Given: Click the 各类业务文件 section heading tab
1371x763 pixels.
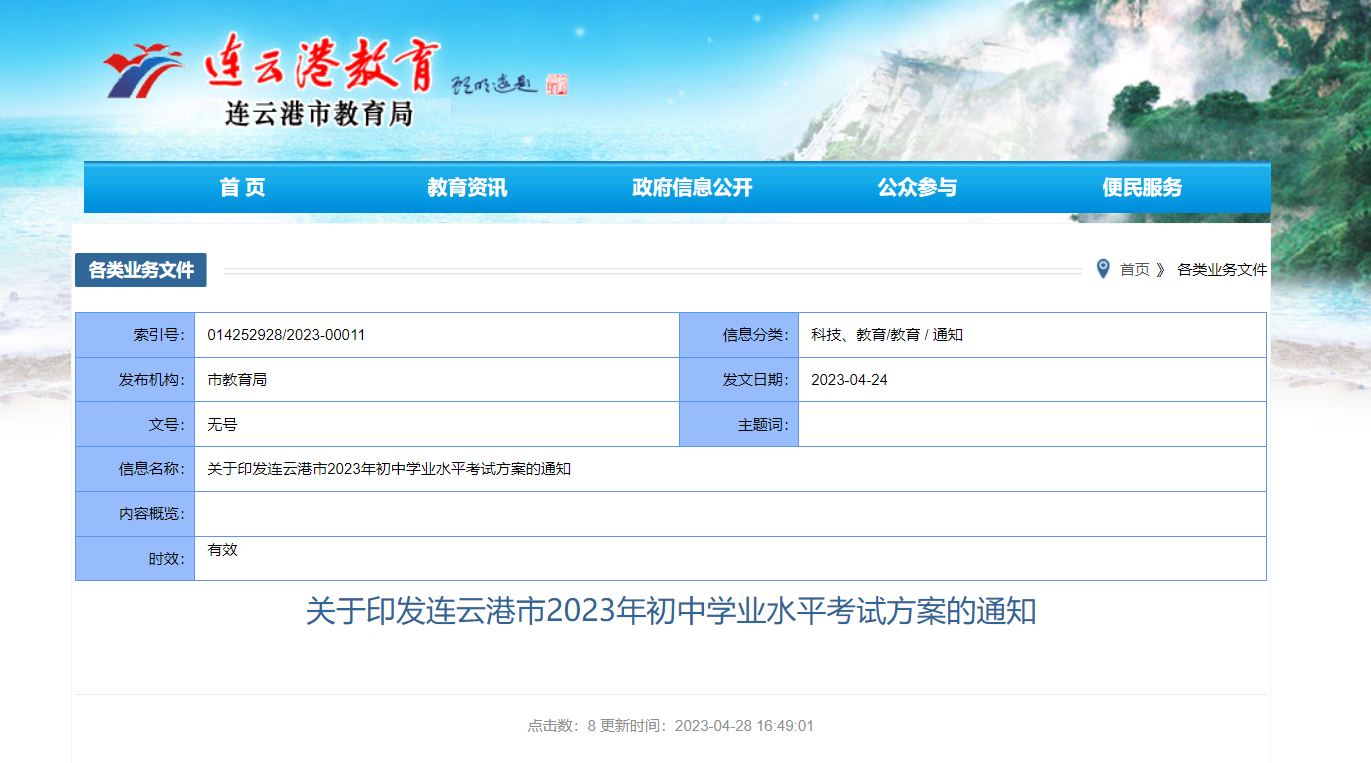Looking at the screenshot, I should point(141,270).
